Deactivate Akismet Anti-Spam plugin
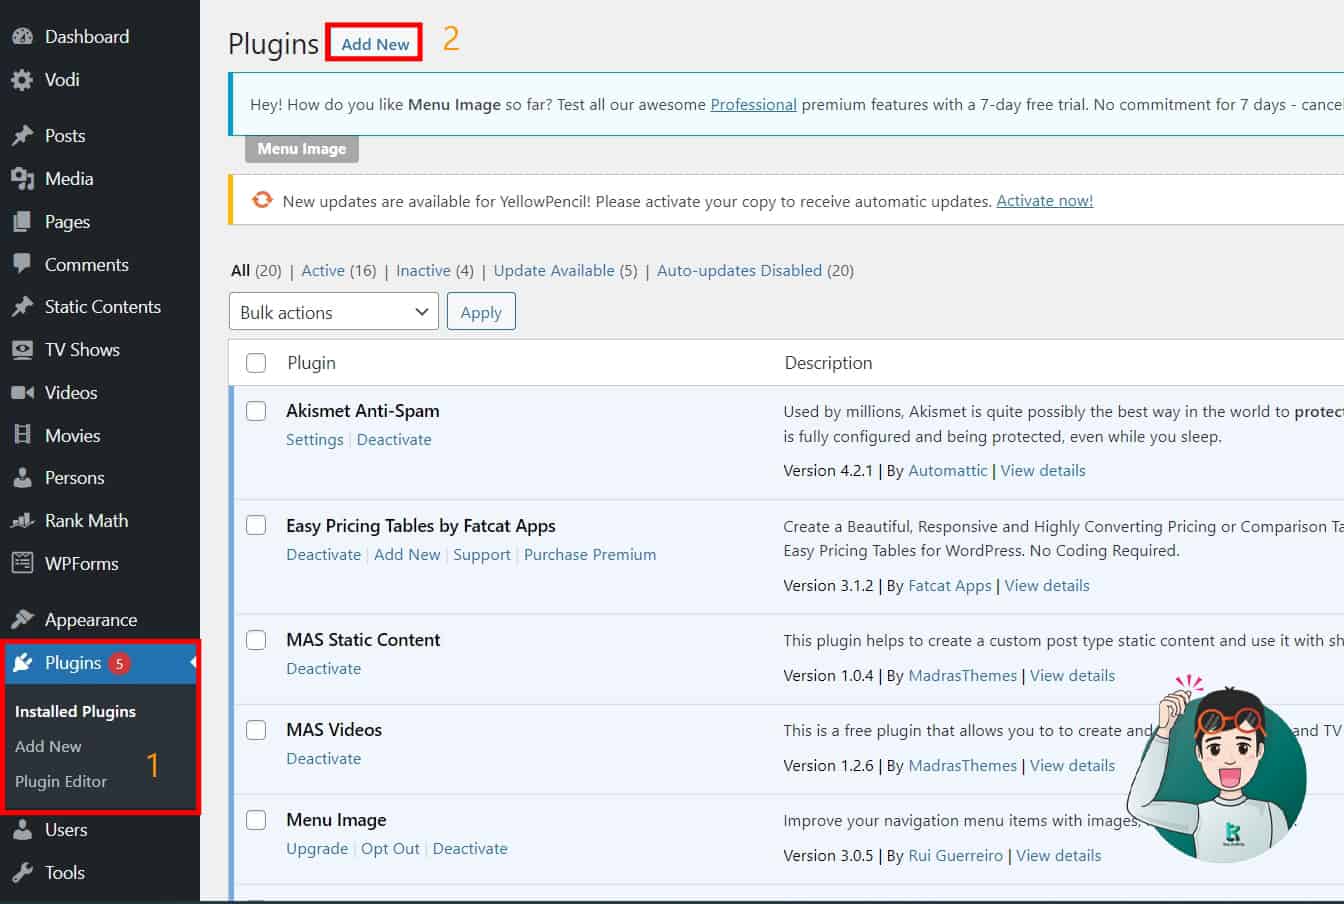Viewport: 1344px width, 904px height. (x=394, y=440)
